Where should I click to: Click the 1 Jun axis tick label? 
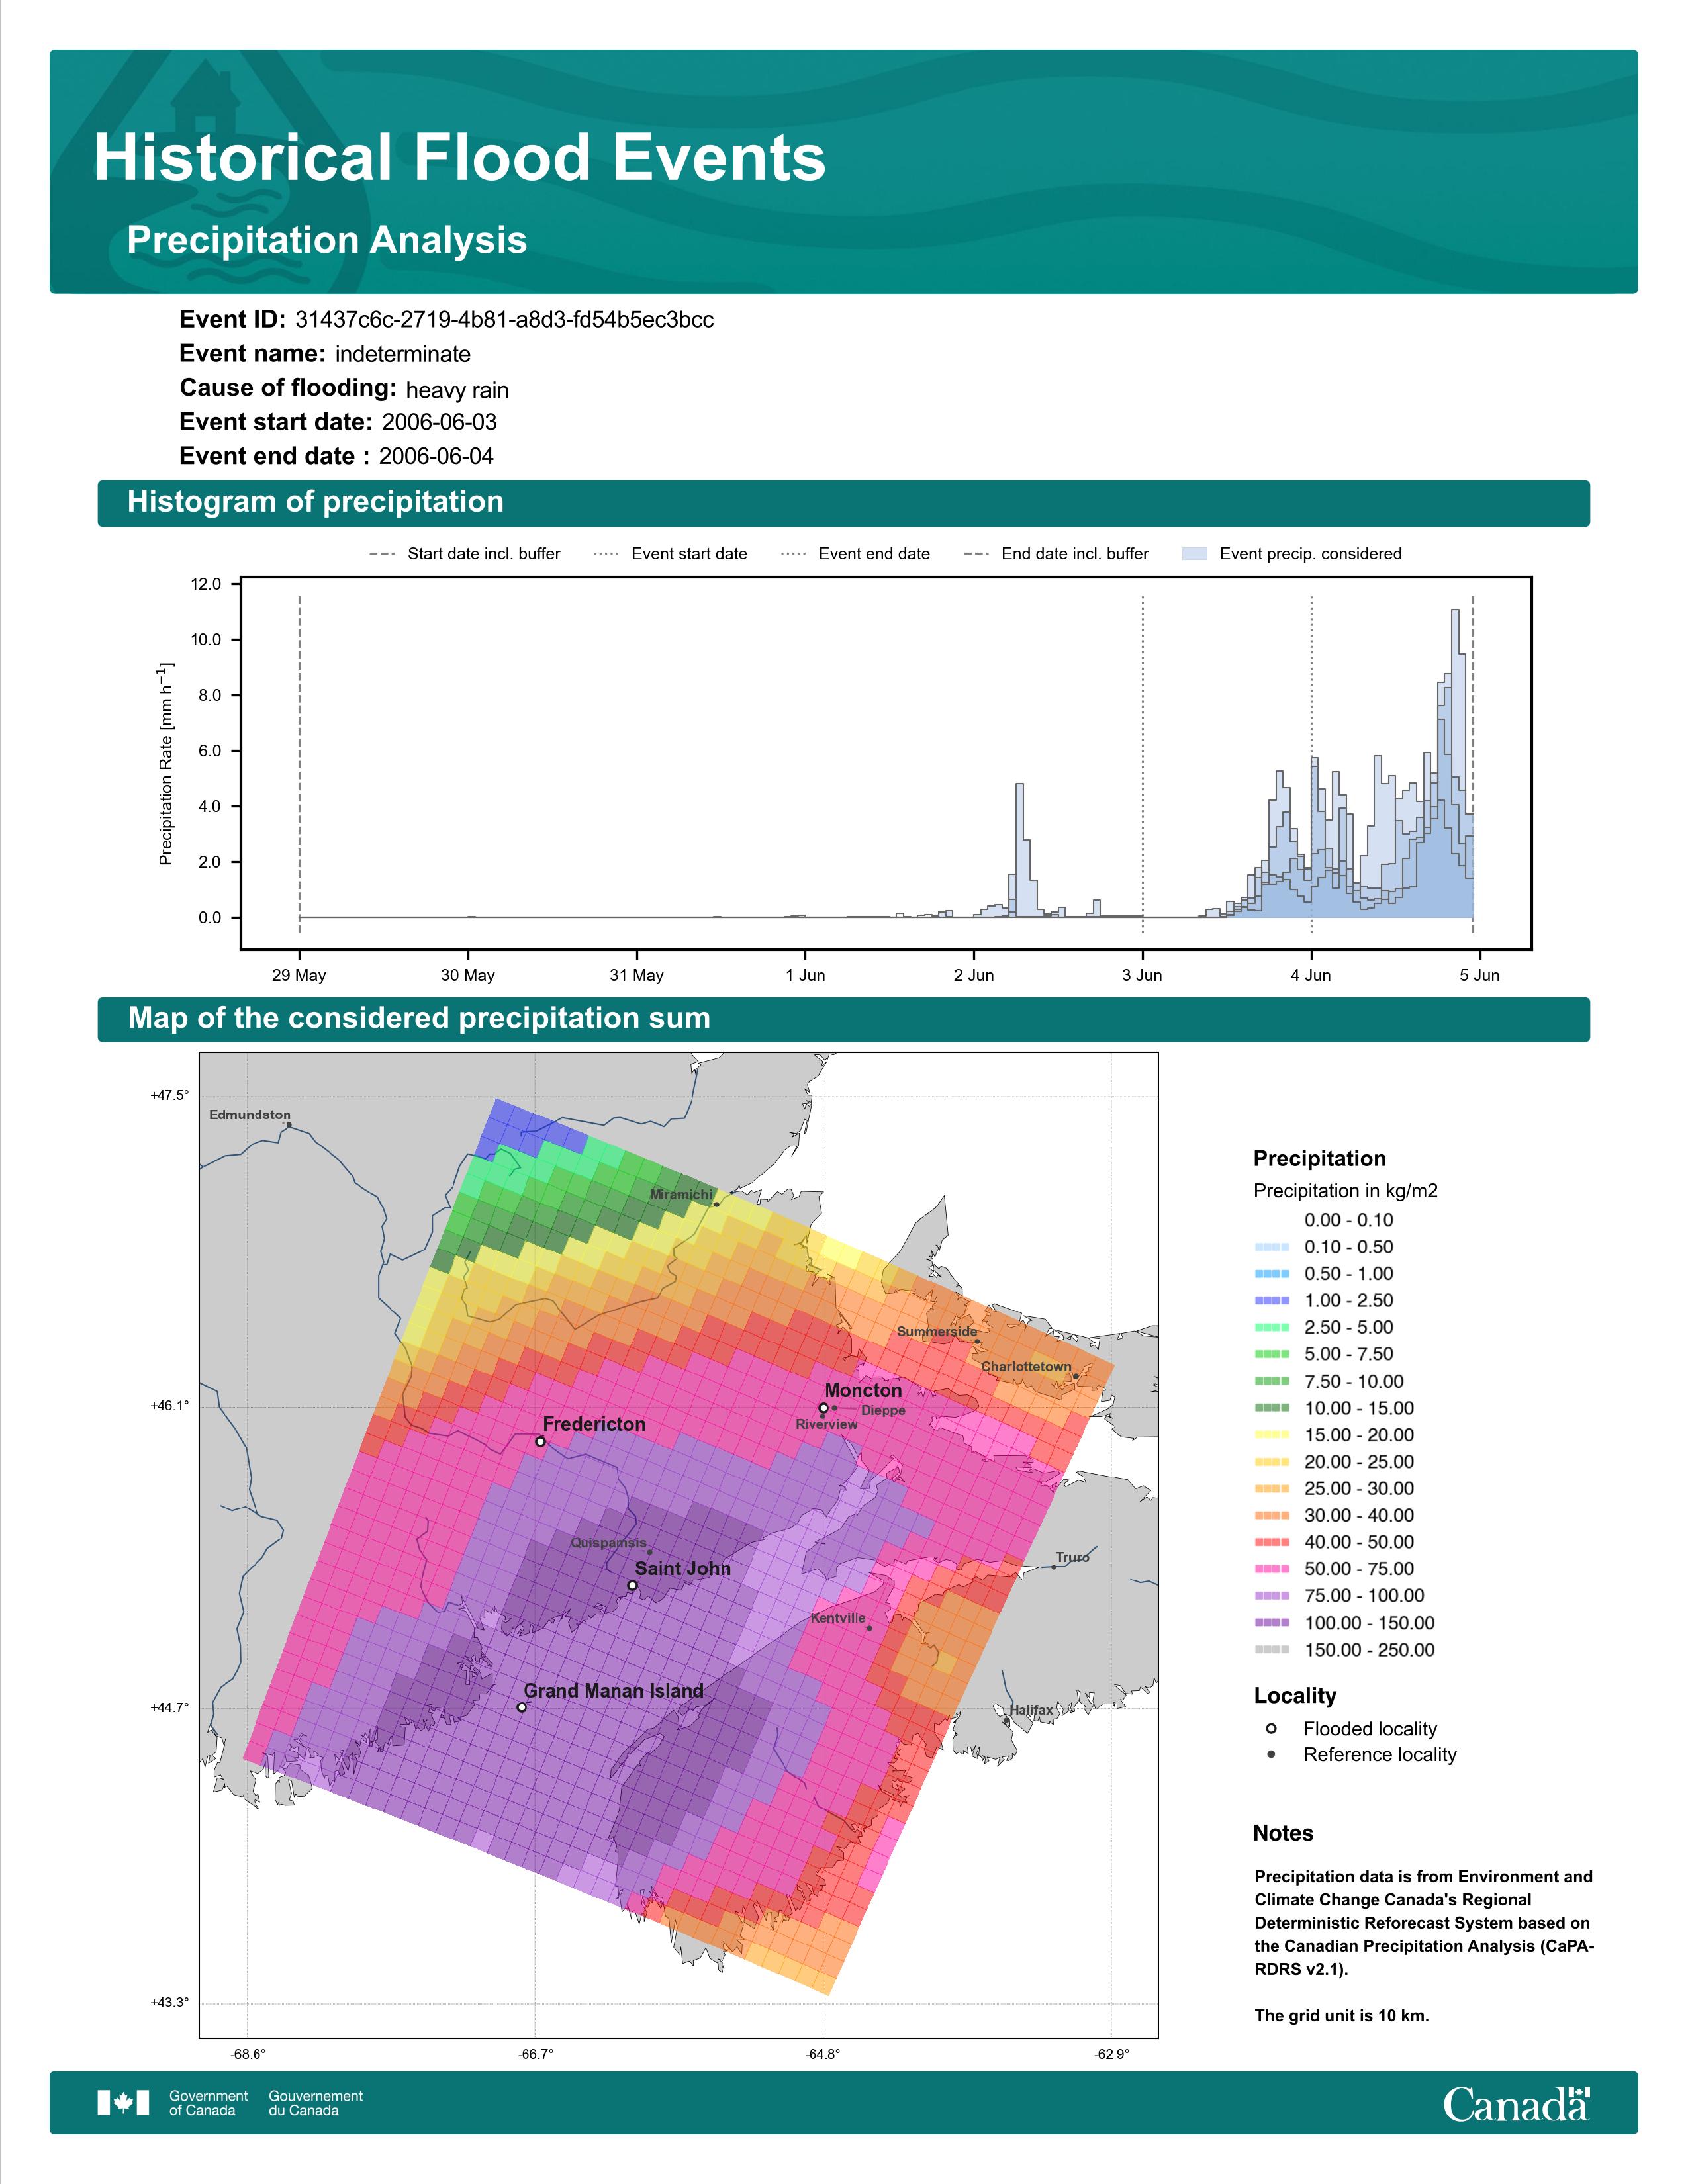805,976
